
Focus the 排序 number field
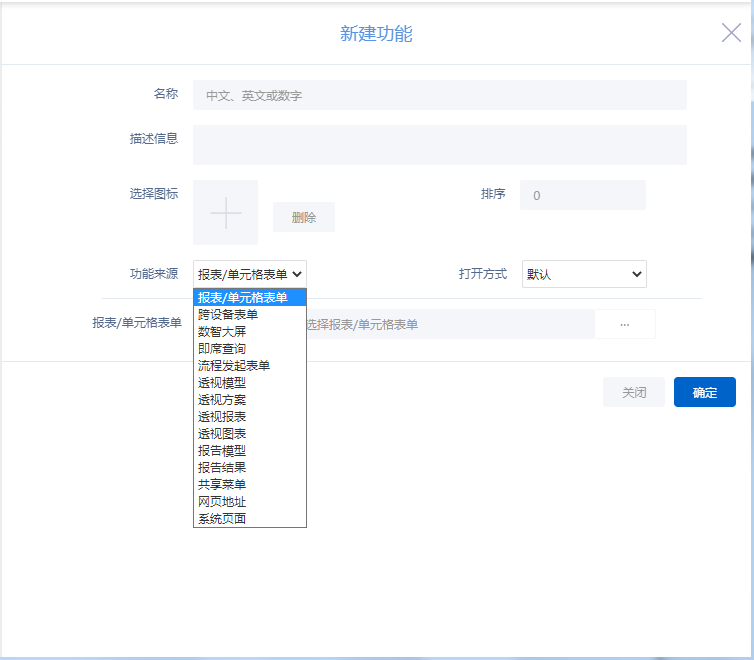(x=582, y=196)
